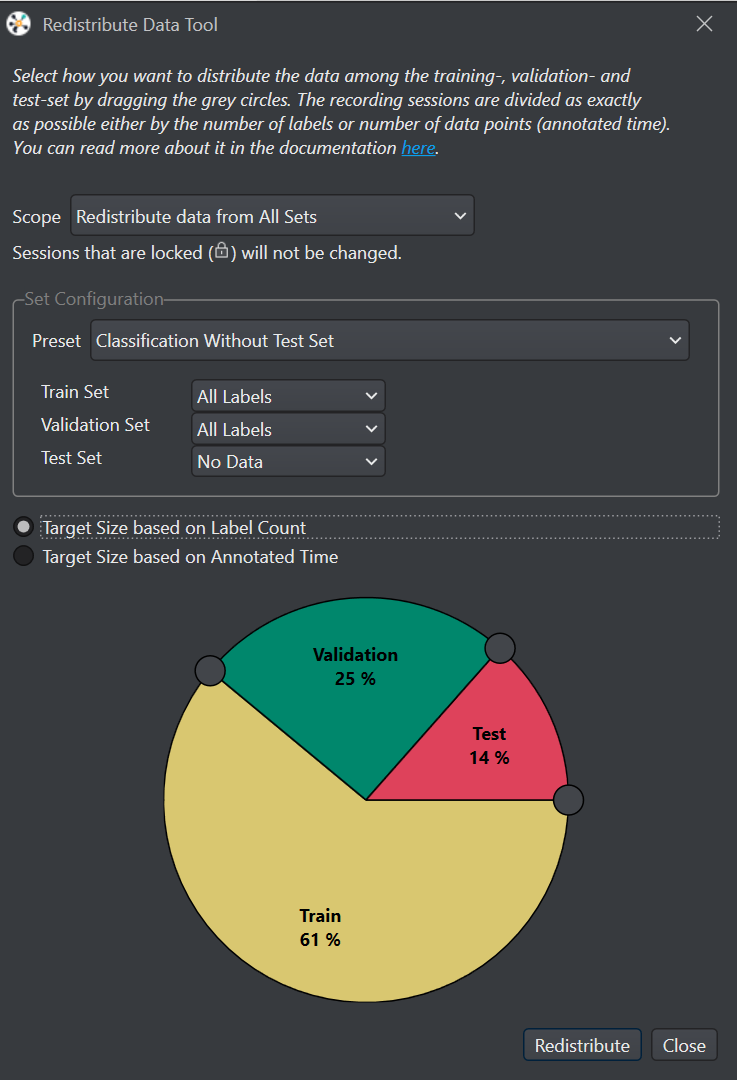This screenshot has height=1080, width=737.
Task: Click the Redistribute button
Action: pos(582,1046)
